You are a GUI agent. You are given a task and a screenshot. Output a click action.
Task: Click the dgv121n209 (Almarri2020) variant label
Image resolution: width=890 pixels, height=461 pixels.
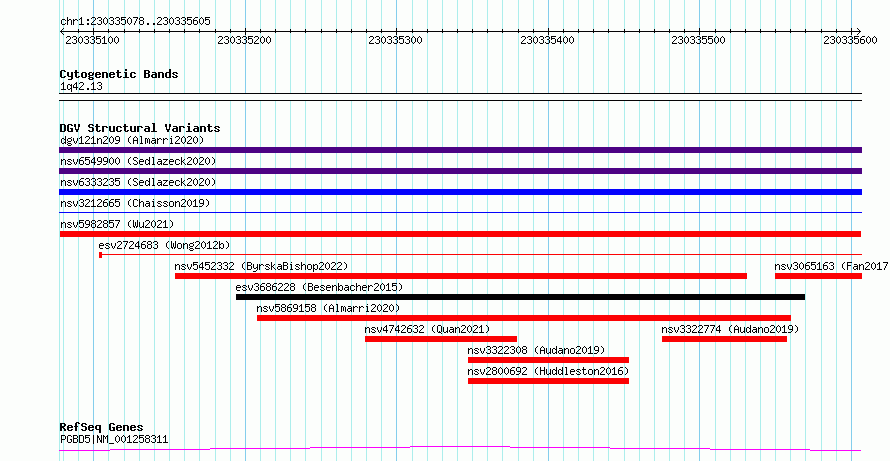(132, 140)
